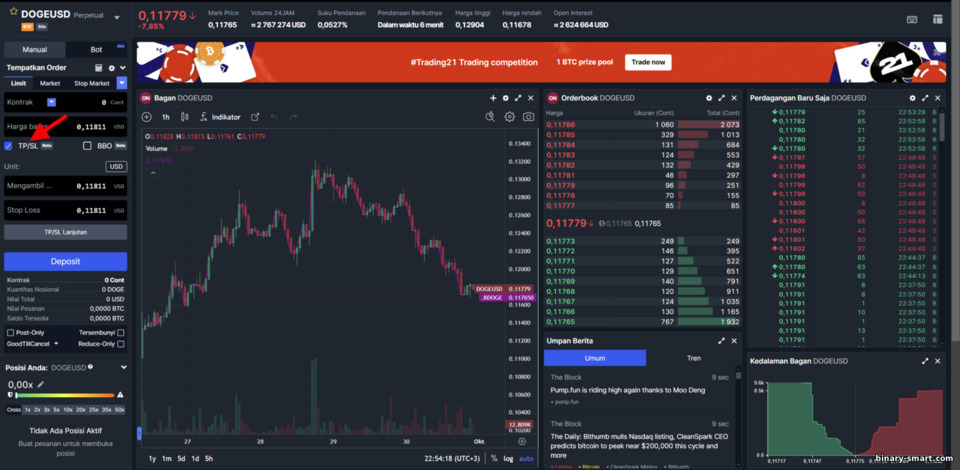Redo the chart action
This screenshot has height=470, width=960.
pos(293,117)
